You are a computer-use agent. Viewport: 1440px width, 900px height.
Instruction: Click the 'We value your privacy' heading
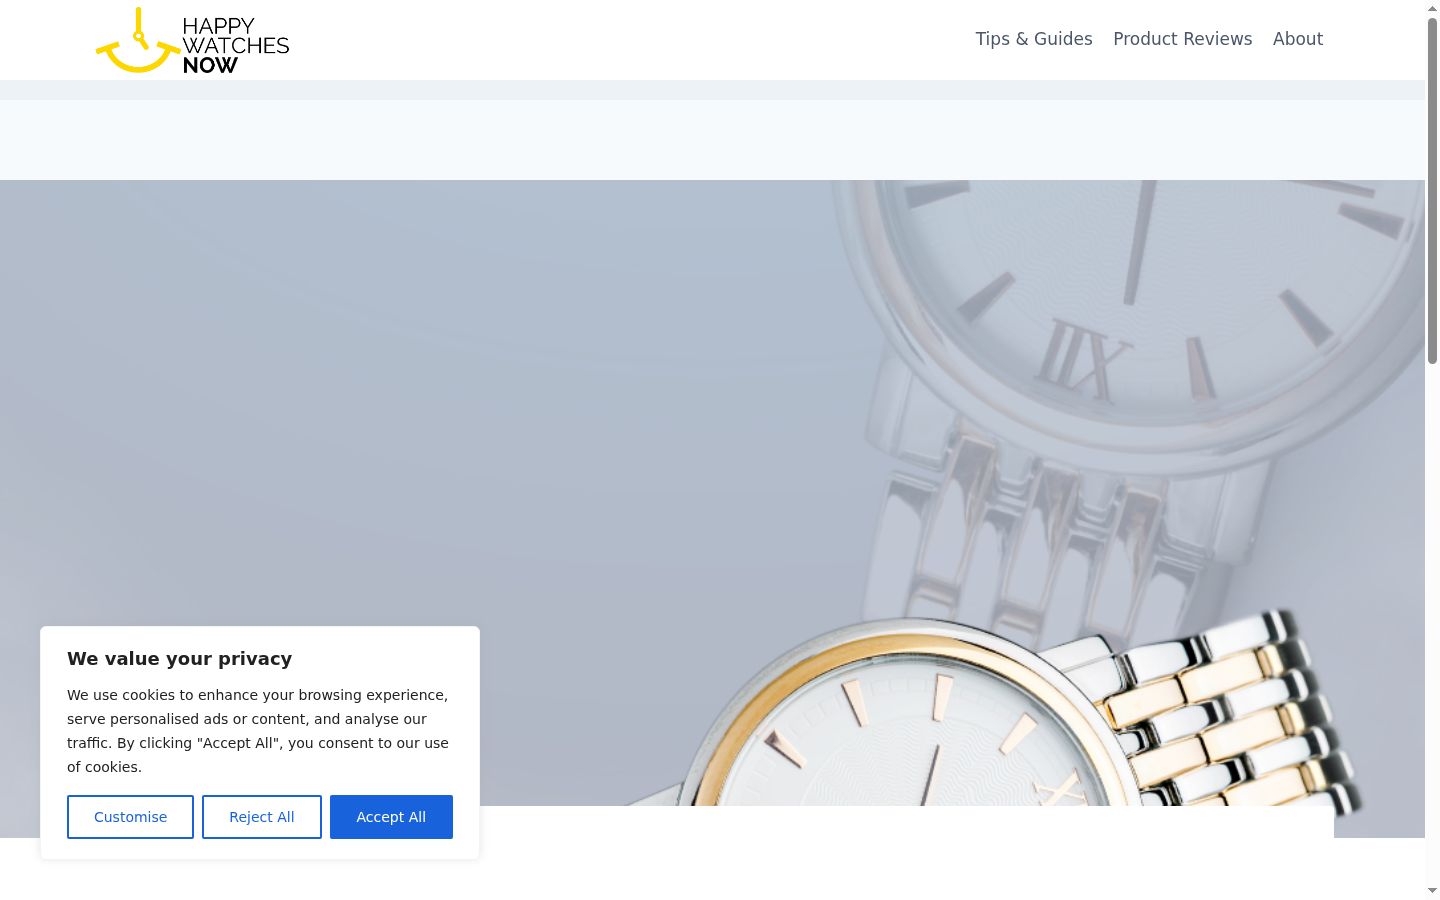[180, 658]
